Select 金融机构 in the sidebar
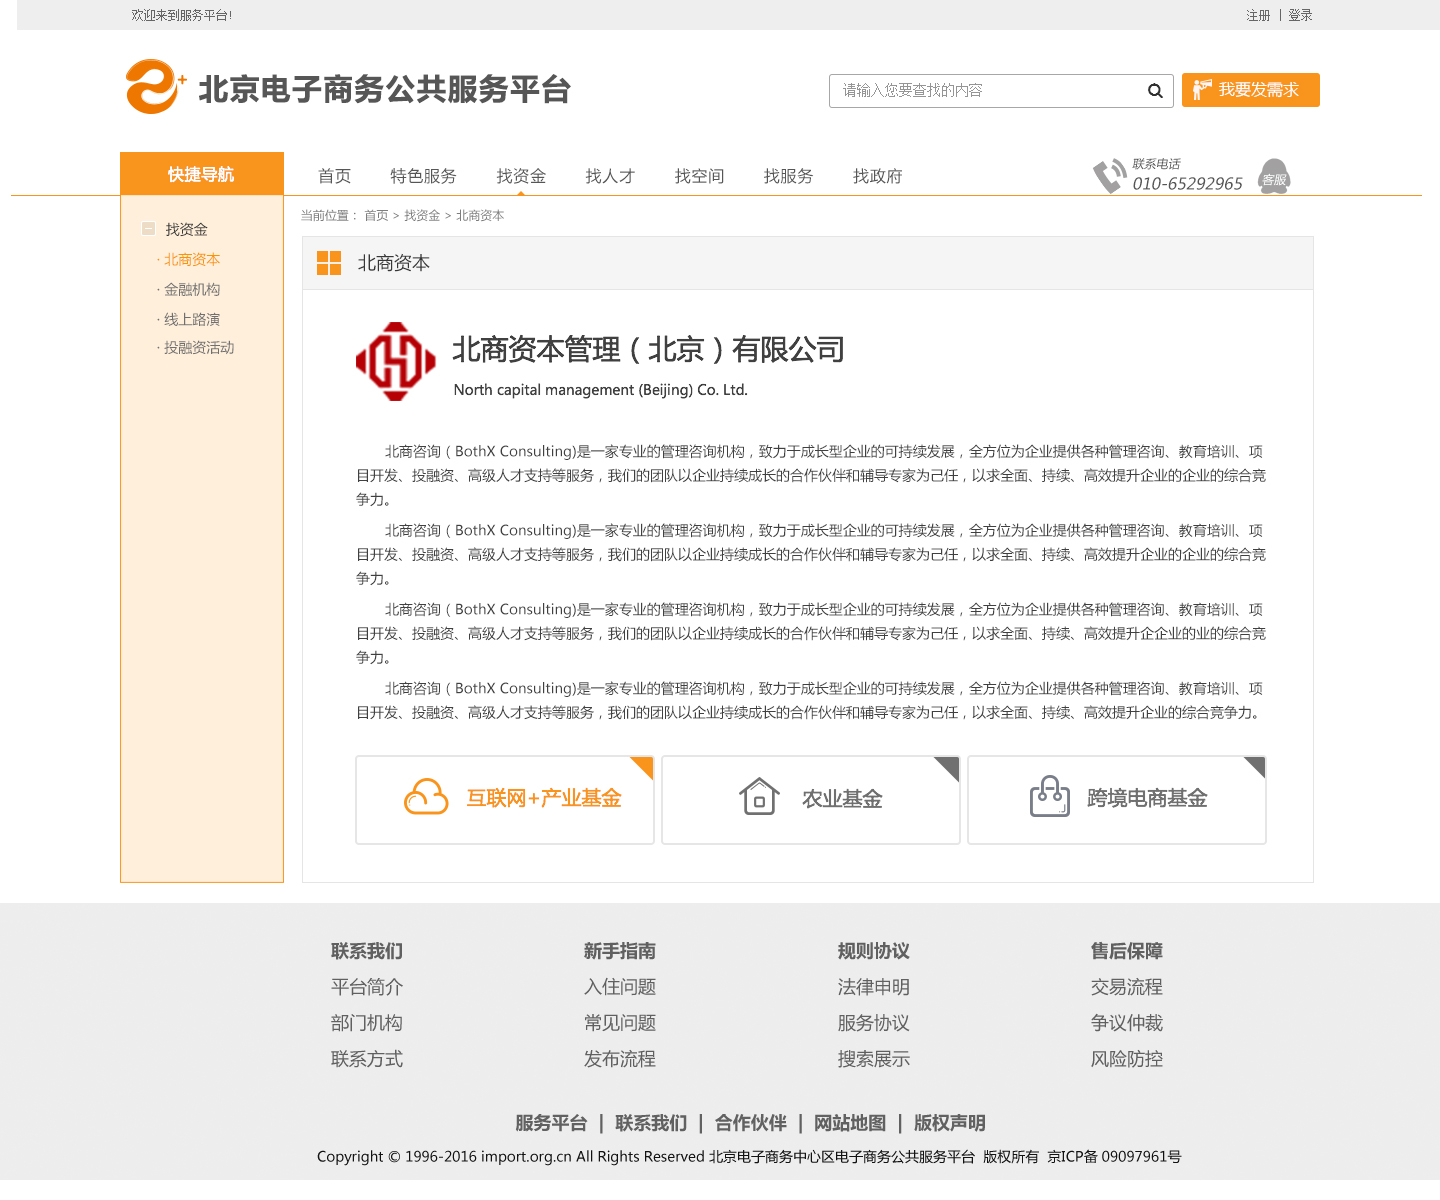This screenshot has width=1440, height=1200. click(x=192, y=290)
